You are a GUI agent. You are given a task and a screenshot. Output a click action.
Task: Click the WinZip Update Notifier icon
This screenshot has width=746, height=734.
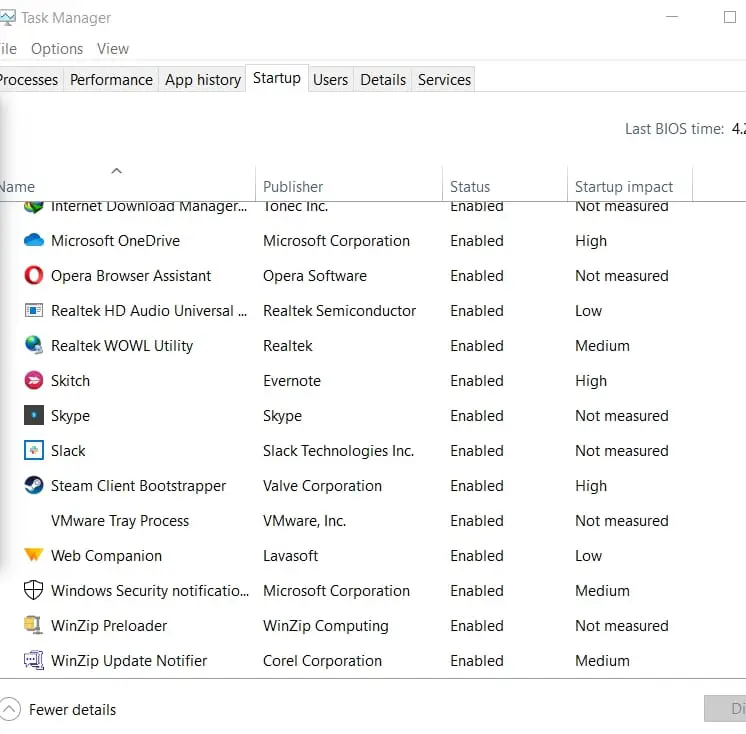(x=34, y=660)
